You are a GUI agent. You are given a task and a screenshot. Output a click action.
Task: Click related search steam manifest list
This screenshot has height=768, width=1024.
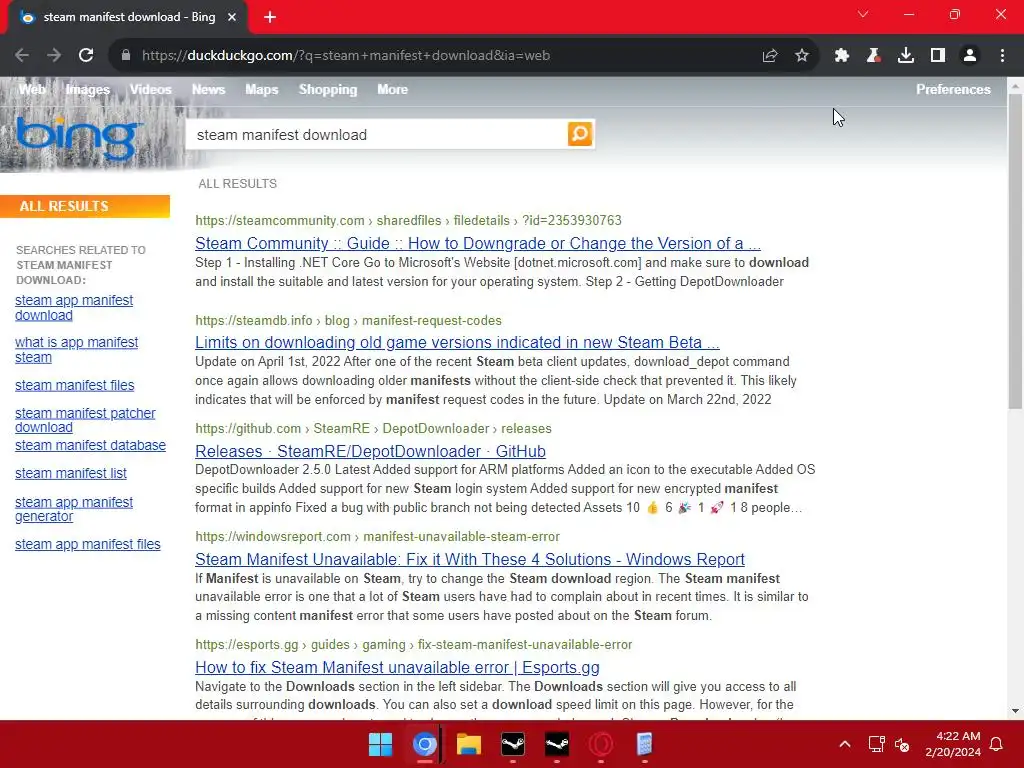pyautogui.click(x=71, y=473)
